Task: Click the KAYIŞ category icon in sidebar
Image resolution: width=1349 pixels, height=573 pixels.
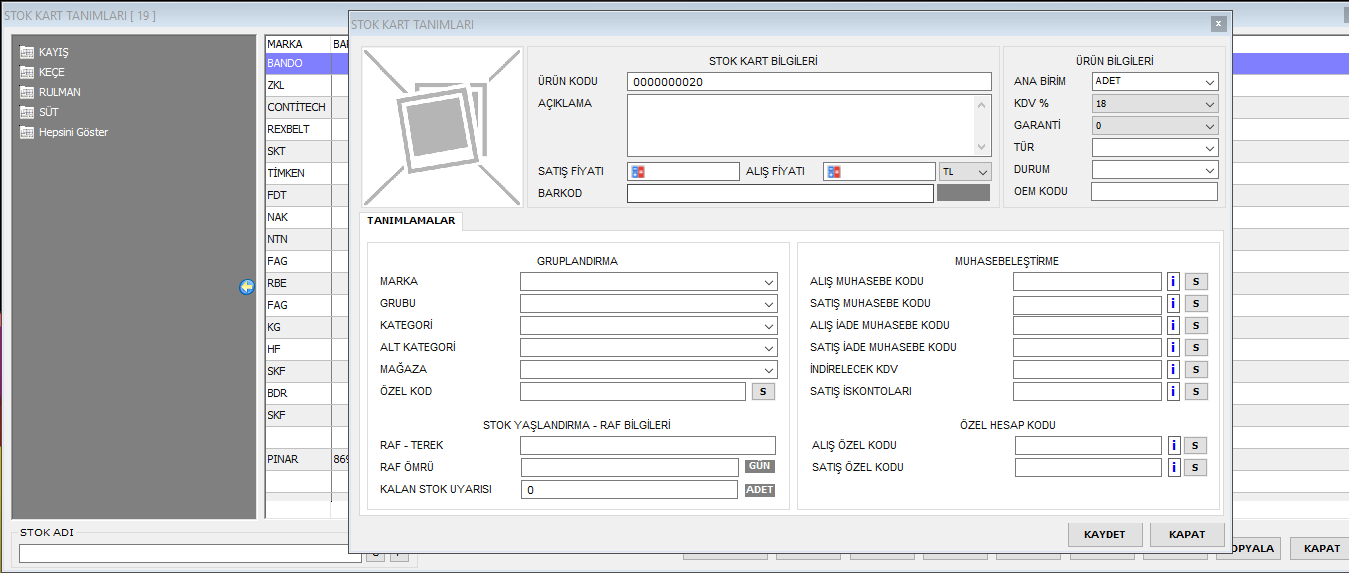Action: [27, 52]
